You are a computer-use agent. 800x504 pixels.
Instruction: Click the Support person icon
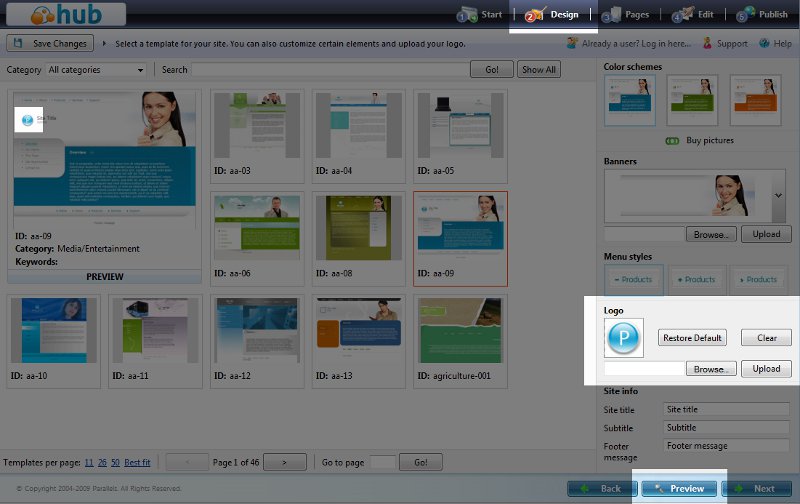point(707,44)
